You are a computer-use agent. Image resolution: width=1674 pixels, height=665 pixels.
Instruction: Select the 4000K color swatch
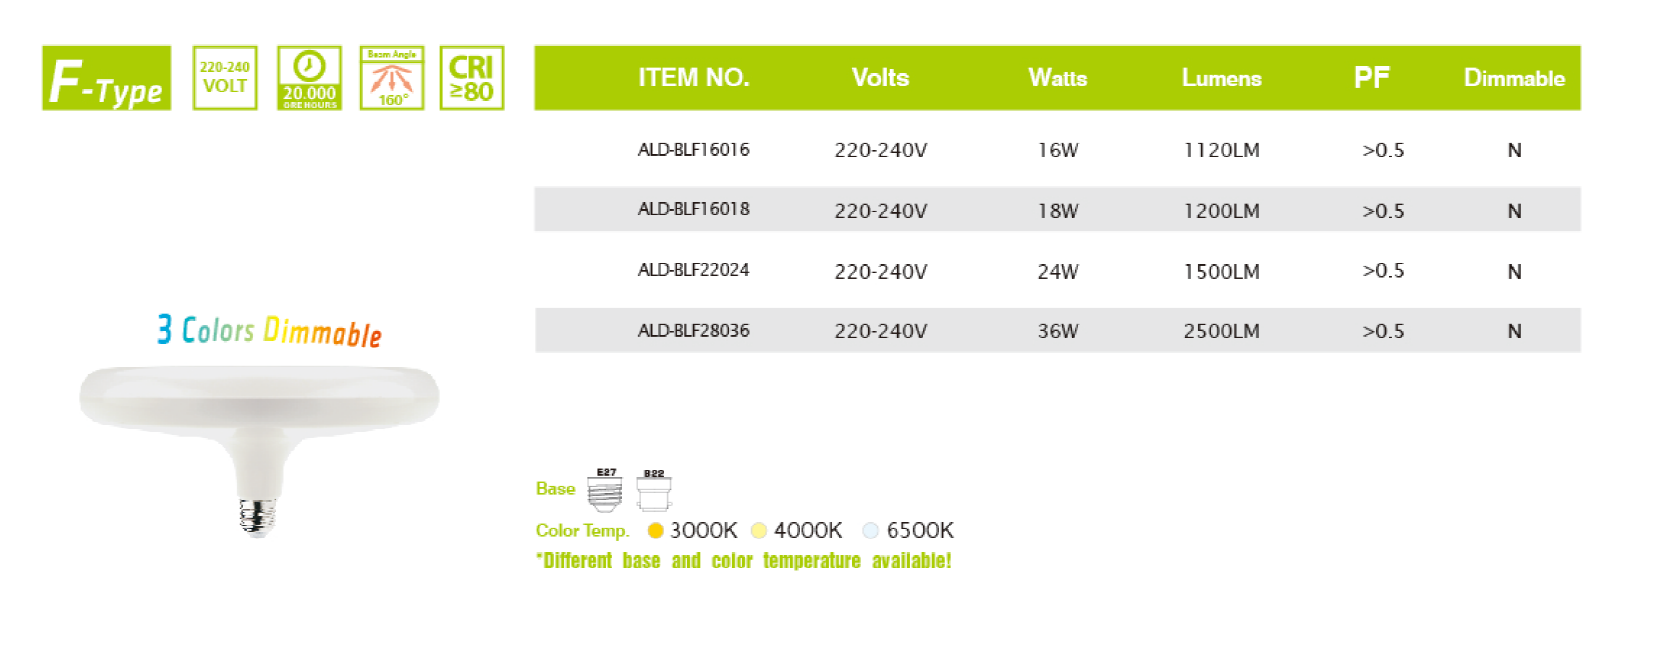(x=759, y=531)
